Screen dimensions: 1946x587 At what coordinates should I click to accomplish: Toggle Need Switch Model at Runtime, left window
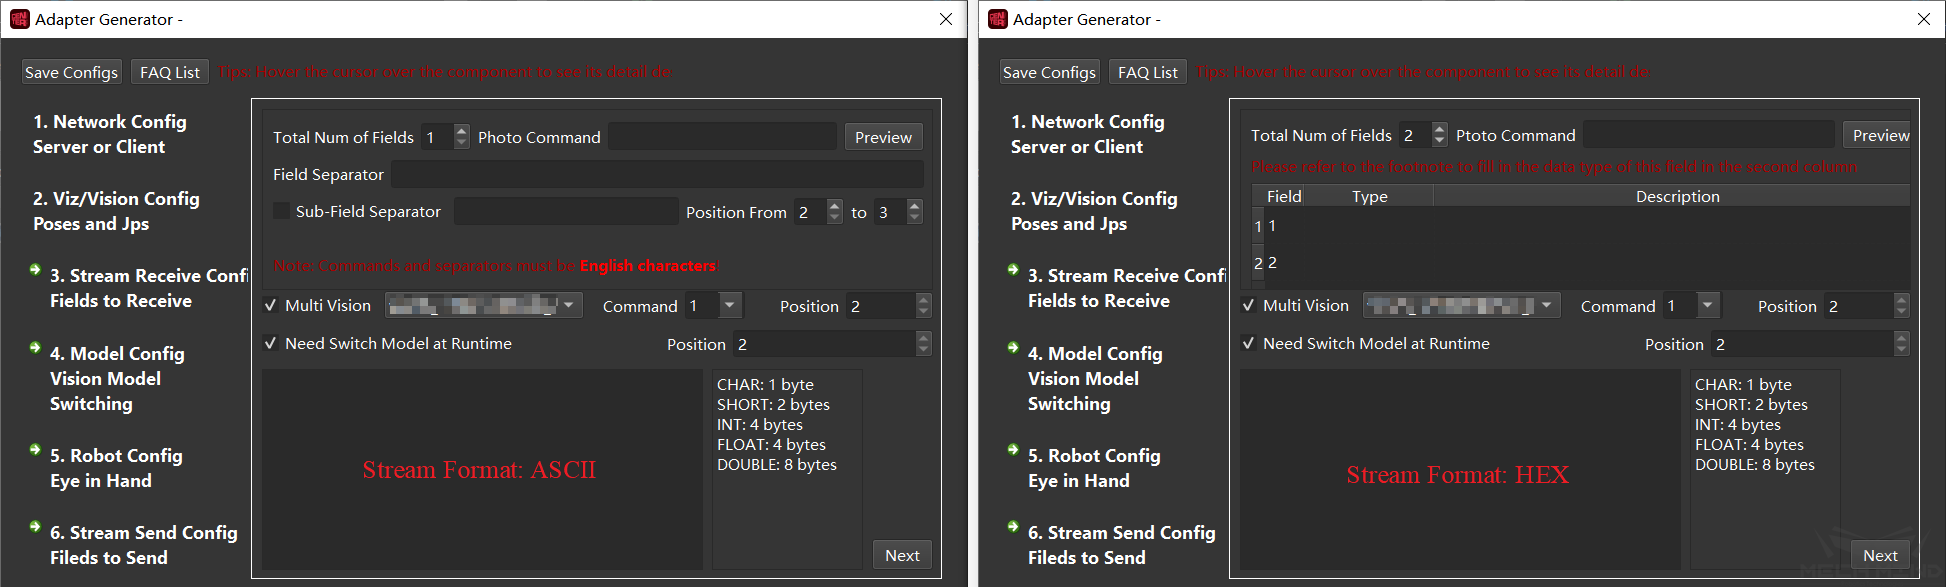coord(270,344)
